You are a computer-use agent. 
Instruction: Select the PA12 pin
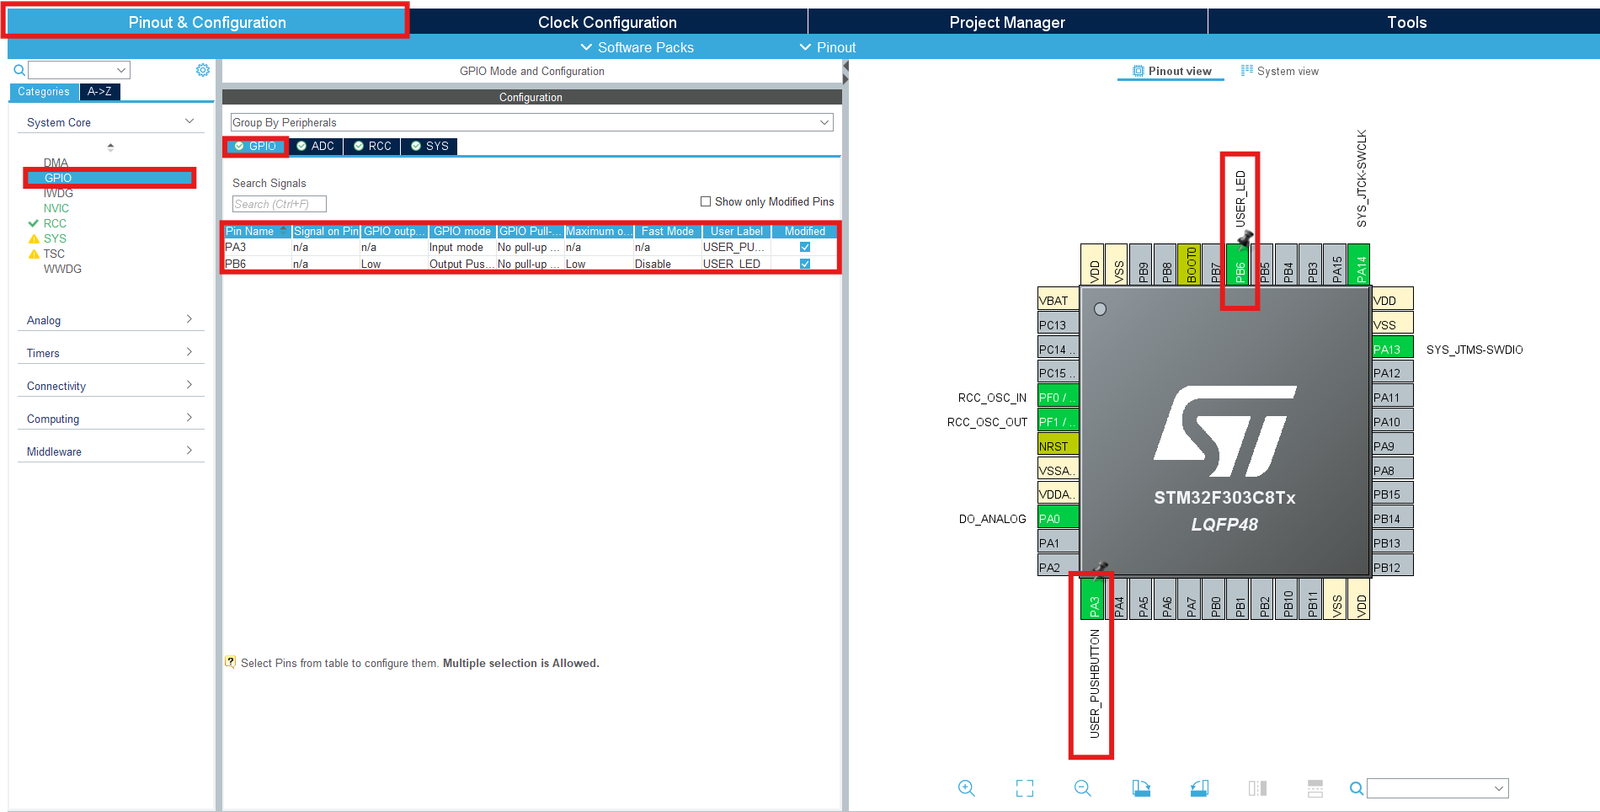[1392, 372]
